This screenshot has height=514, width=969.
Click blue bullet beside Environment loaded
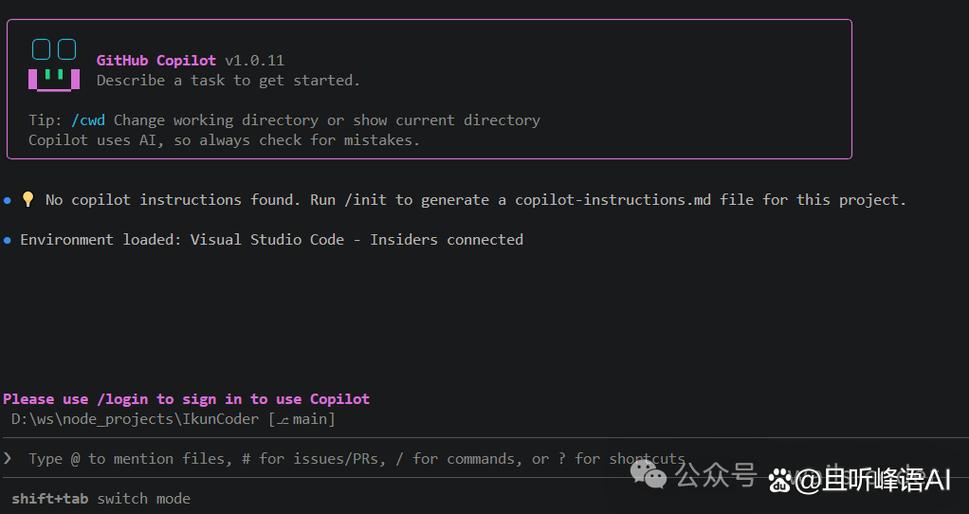7,240
